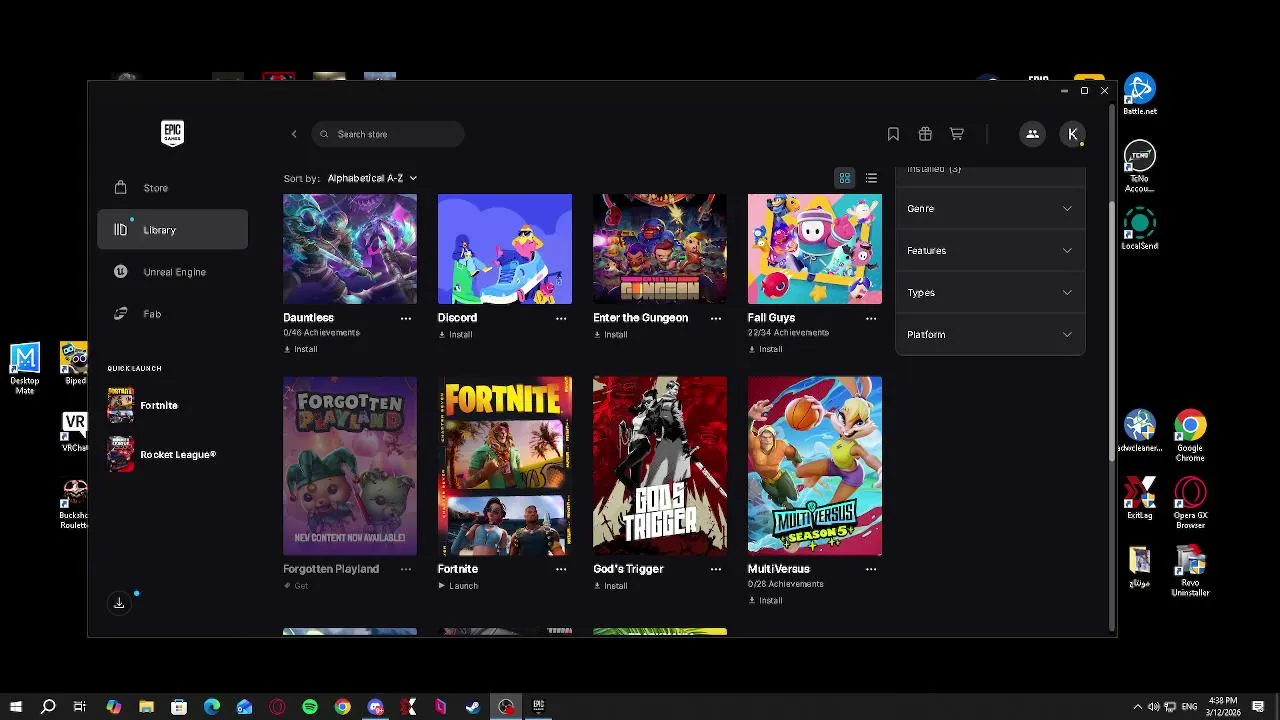The image size is (1280, 720).
Task: Install God's Trigger
Action: pos(611,585)
